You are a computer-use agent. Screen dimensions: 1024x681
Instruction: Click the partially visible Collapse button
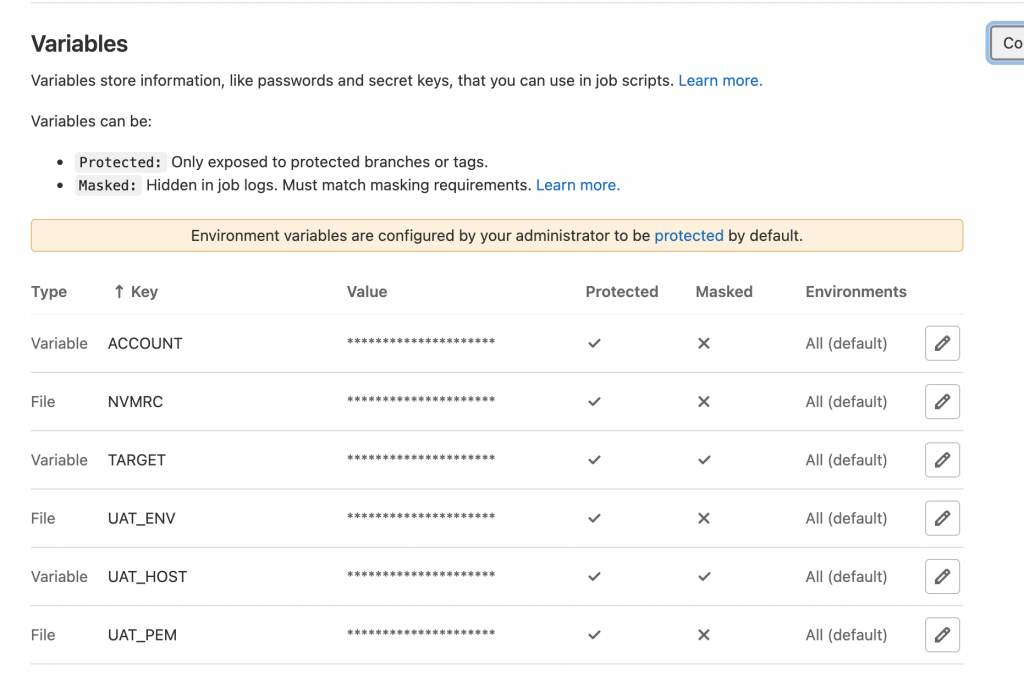click(1006, 44)
